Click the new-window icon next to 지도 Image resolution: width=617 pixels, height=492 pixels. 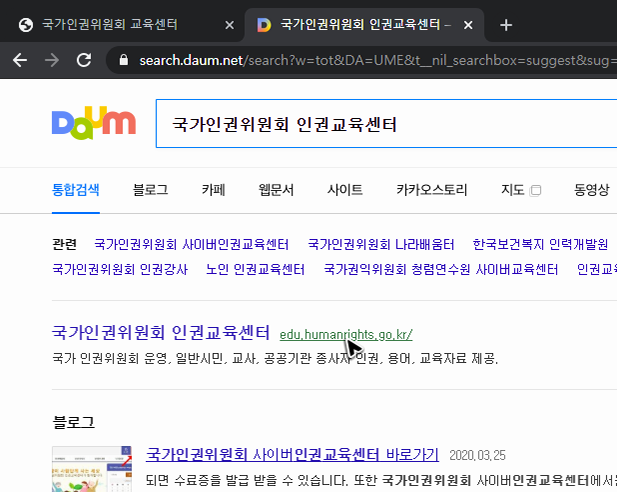coord(535,191)
